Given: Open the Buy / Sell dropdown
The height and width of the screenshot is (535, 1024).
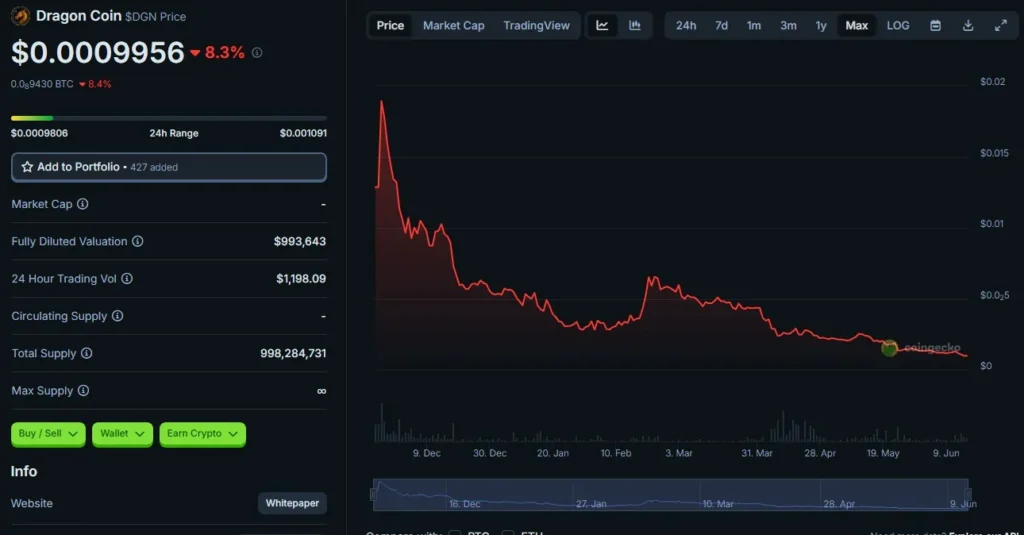Looking at the screenshot, I should click(x=48, y=434).
